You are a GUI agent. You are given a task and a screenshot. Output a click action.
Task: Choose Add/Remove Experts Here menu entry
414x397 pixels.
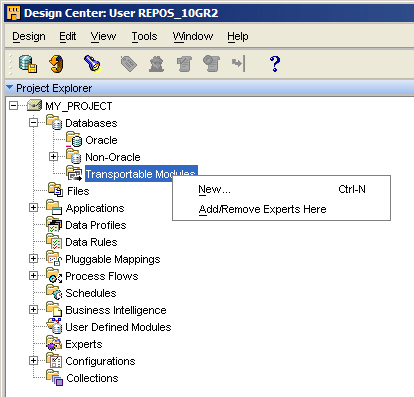(281, 209)
